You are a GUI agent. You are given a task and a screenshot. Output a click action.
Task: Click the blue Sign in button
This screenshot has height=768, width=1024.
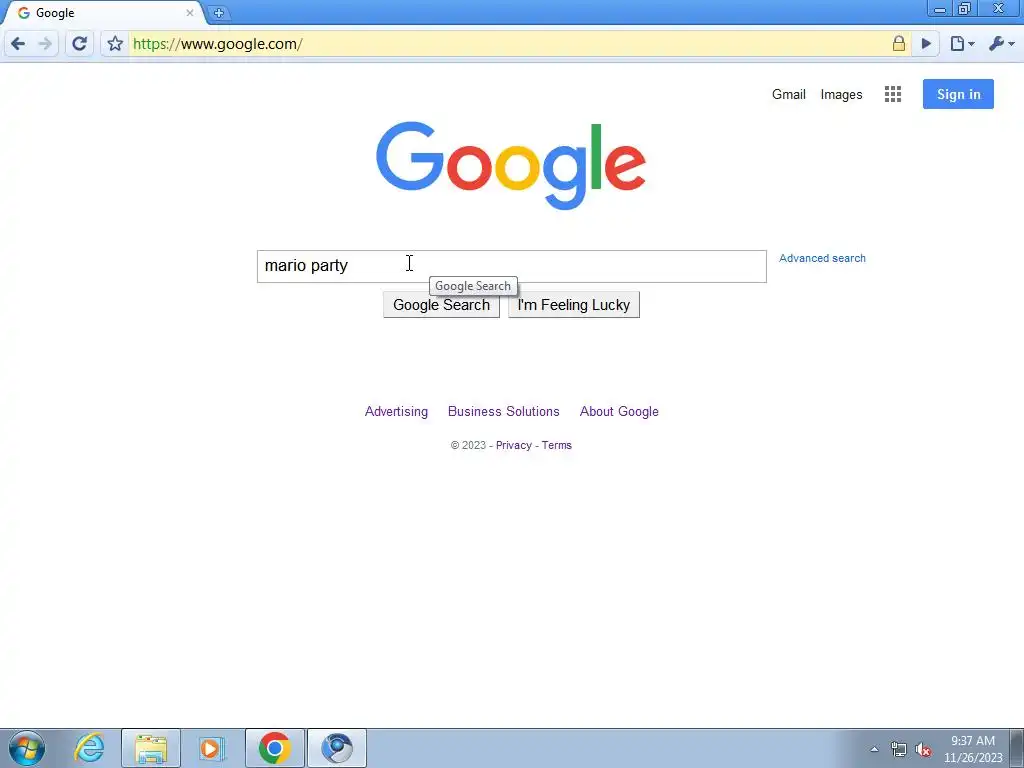958,94
